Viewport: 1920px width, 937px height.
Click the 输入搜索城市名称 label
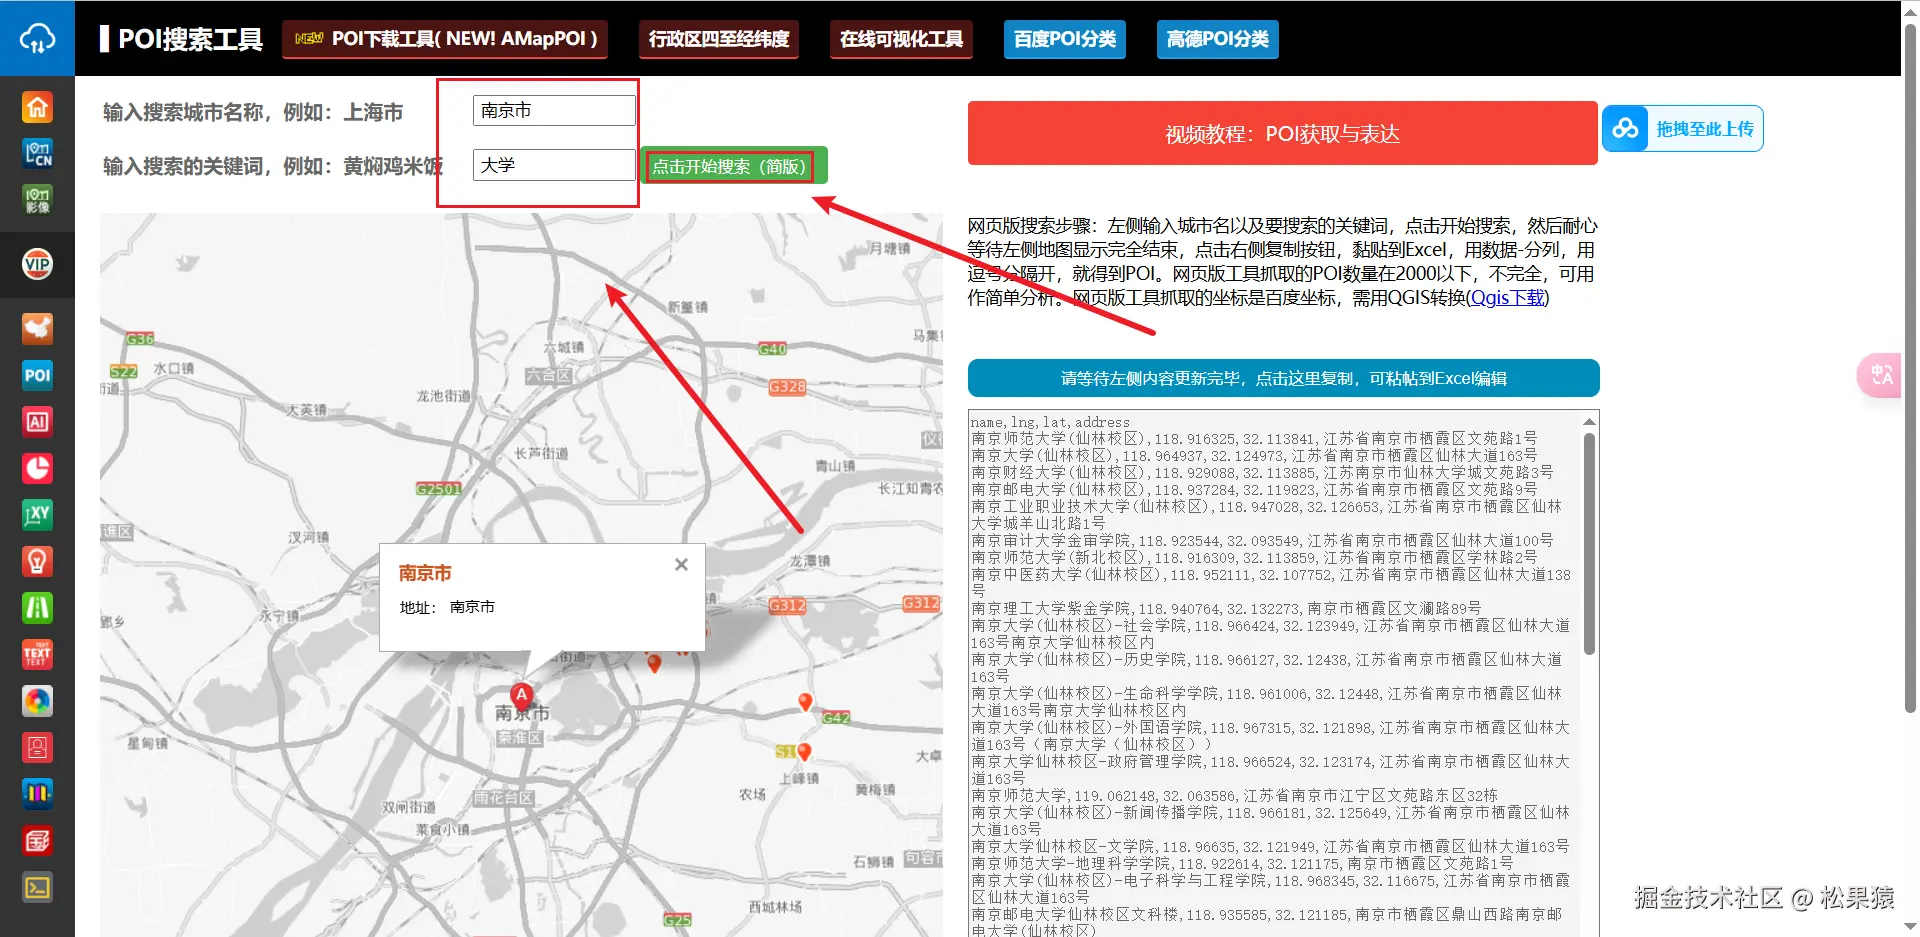click(x=253, y=112)
